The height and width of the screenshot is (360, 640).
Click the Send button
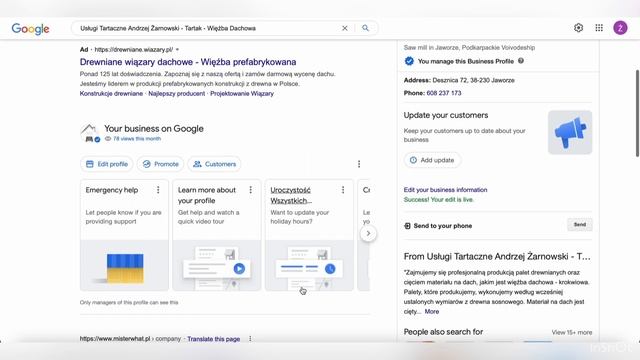tap(580, 224)
